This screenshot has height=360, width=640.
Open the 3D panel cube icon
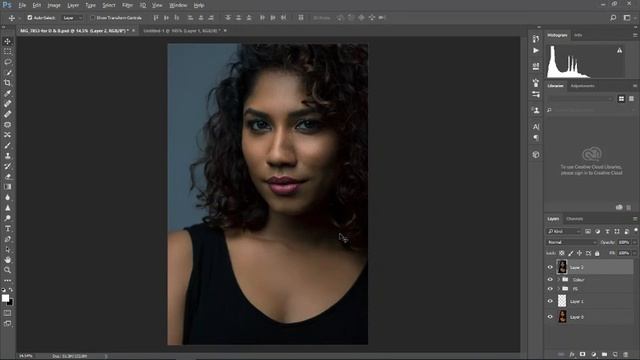tap(536, 155)
